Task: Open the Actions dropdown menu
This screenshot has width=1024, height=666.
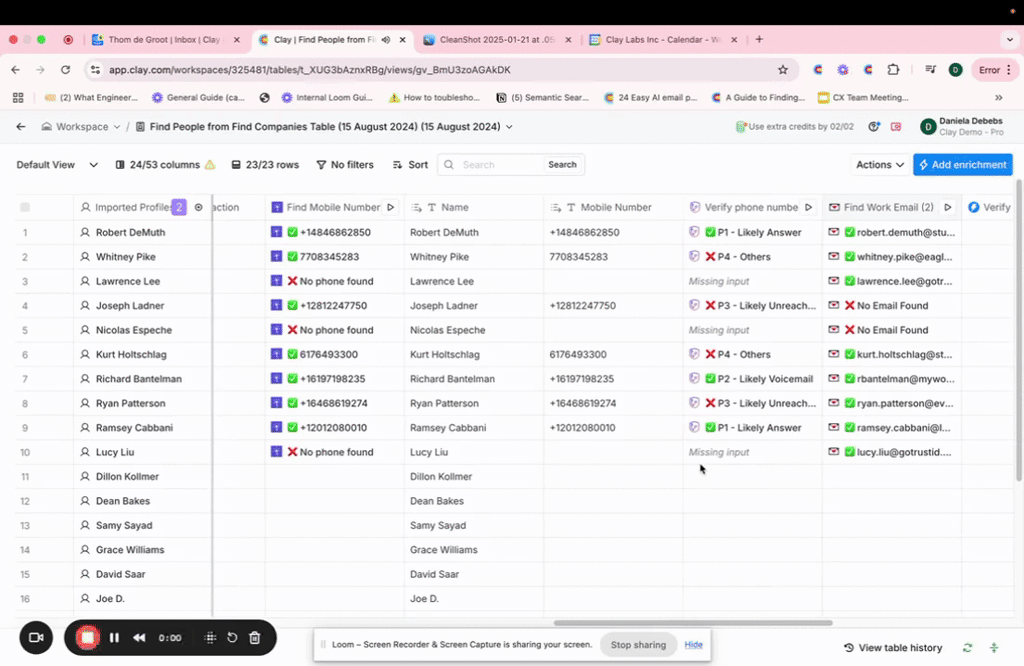Action: tap(880, 165)
